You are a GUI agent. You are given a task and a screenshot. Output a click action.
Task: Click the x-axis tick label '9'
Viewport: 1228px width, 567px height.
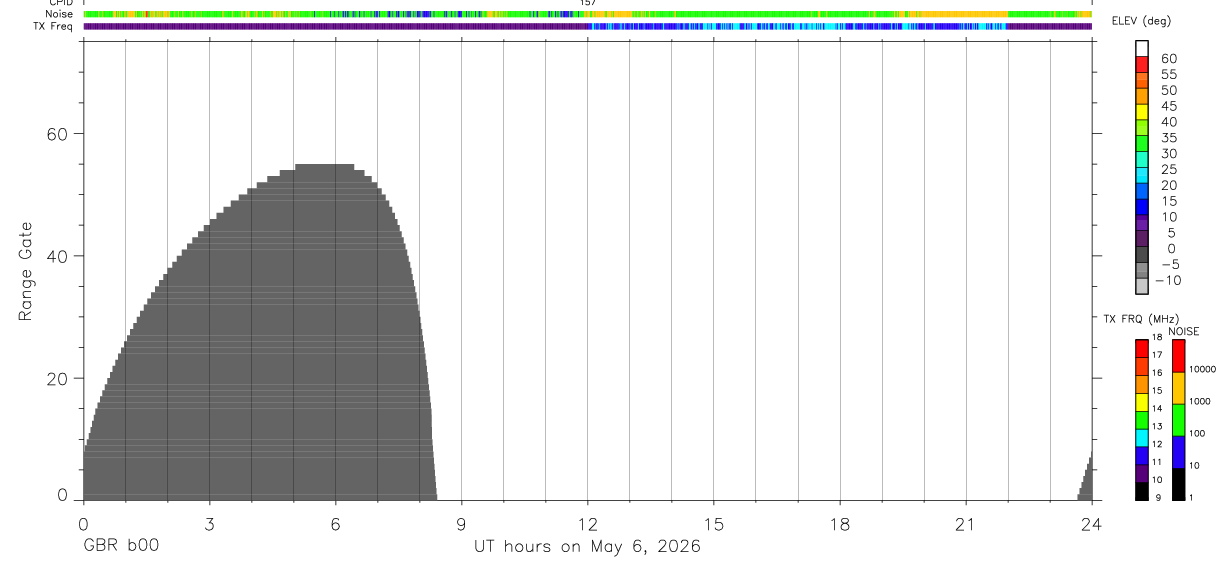pos(461,524)
